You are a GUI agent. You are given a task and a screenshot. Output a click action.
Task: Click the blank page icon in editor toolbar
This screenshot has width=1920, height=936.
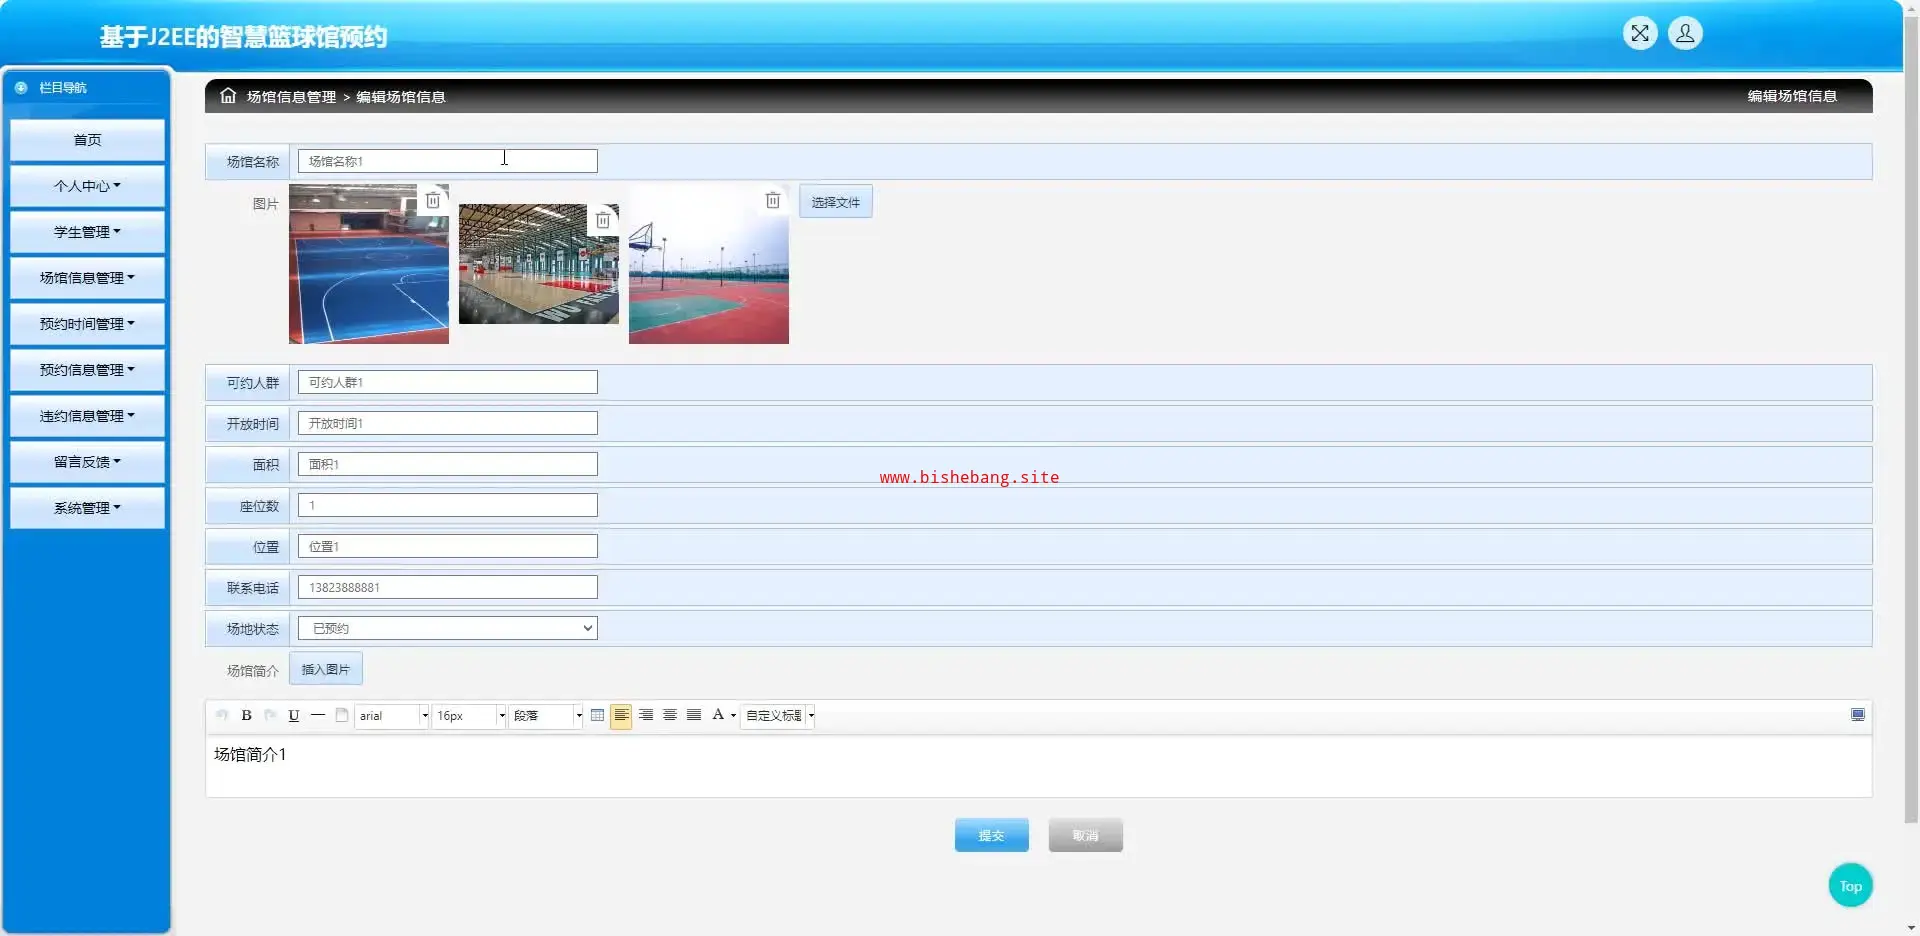342,715
